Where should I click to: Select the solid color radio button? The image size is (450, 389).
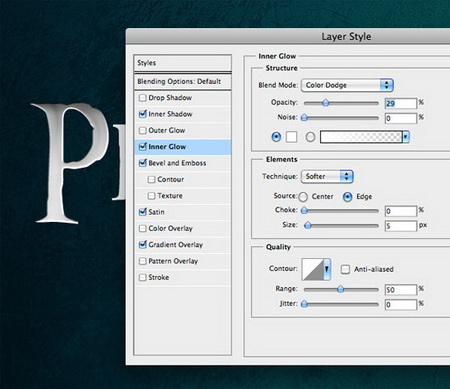[x=276, y=137]
